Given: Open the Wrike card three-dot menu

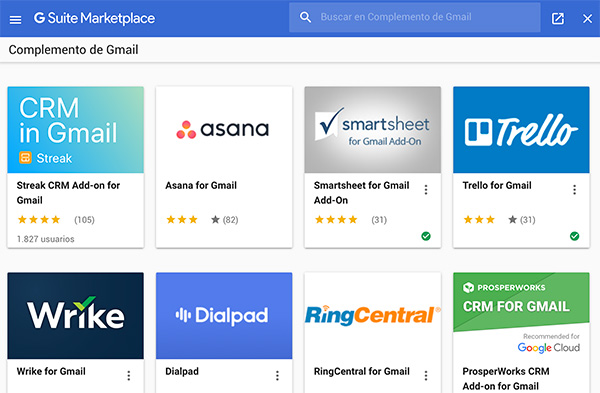Looking at the screenshot, I should (129, 376).
